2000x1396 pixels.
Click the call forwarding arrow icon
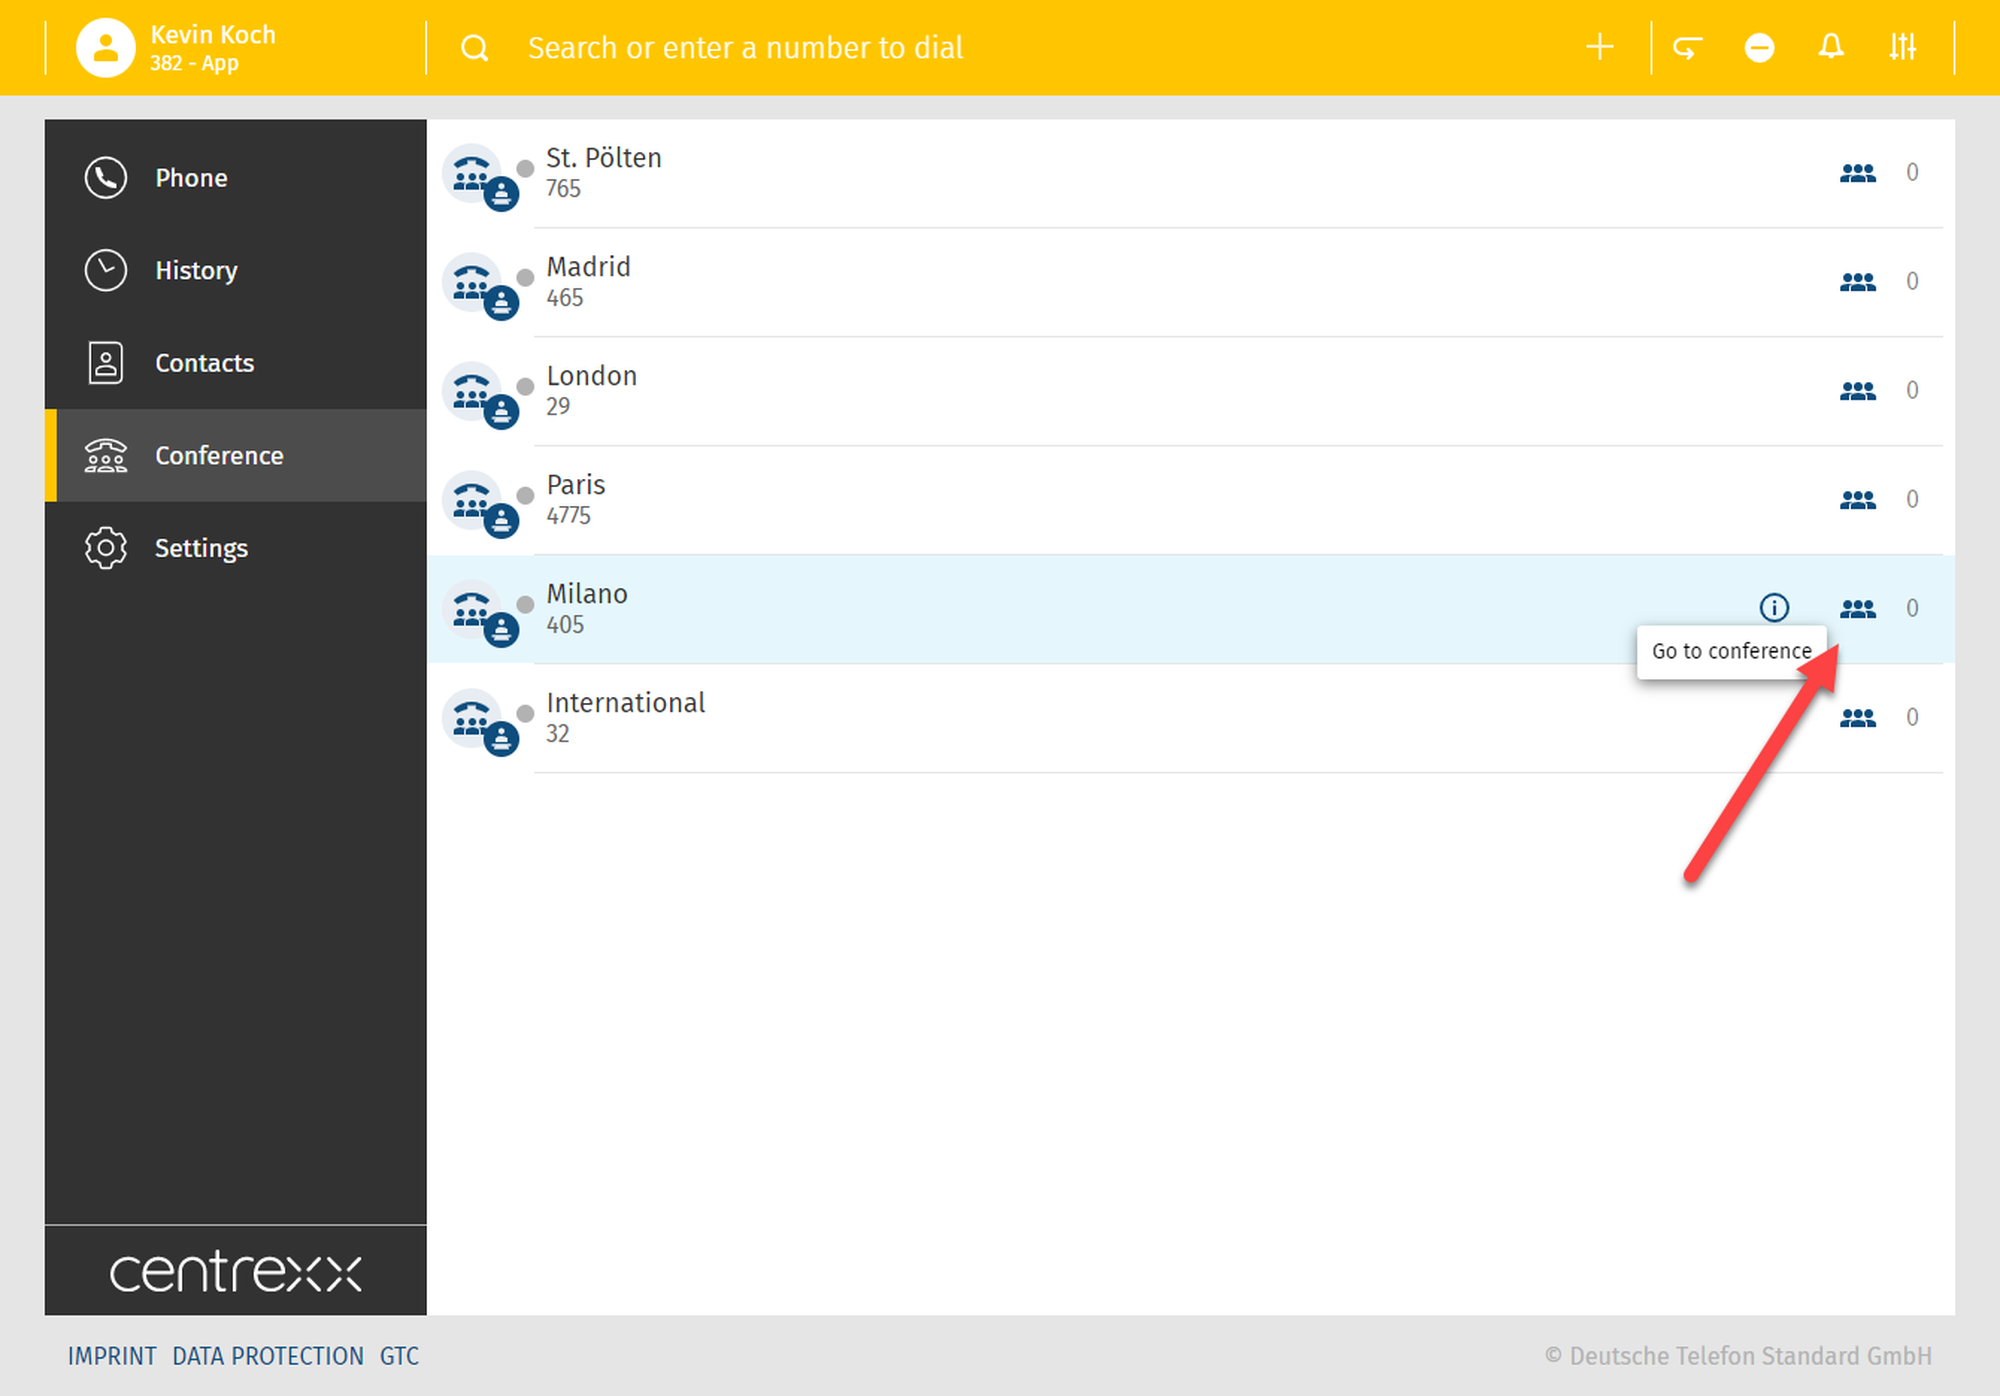(x=1687, y=47)
